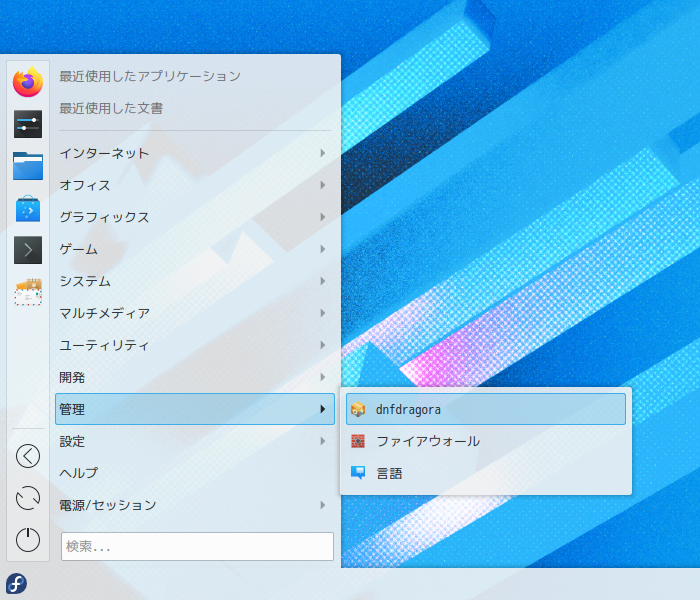Image resolution: width=700 pixels, height=600 pixels.
Task: Click the language speech bubble icon
Action: tap(358, 473)
